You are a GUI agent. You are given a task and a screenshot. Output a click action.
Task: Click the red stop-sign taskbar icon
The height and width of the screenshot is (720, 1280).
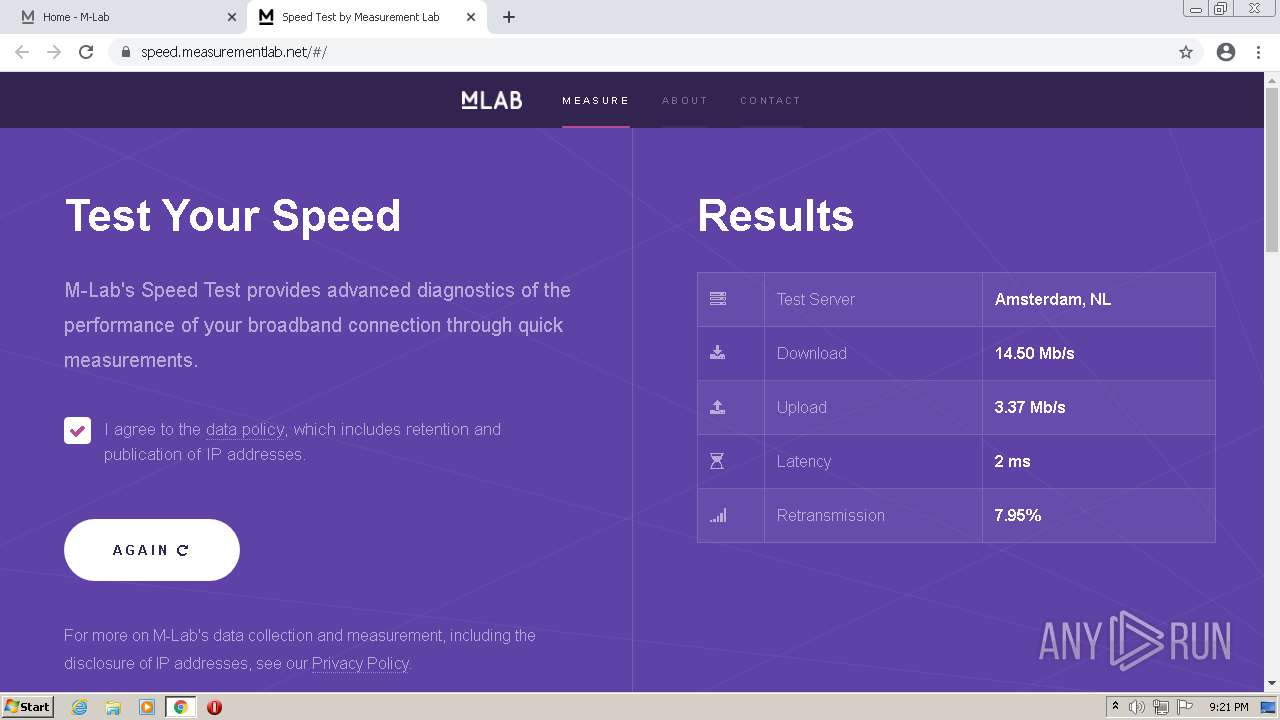214,707
